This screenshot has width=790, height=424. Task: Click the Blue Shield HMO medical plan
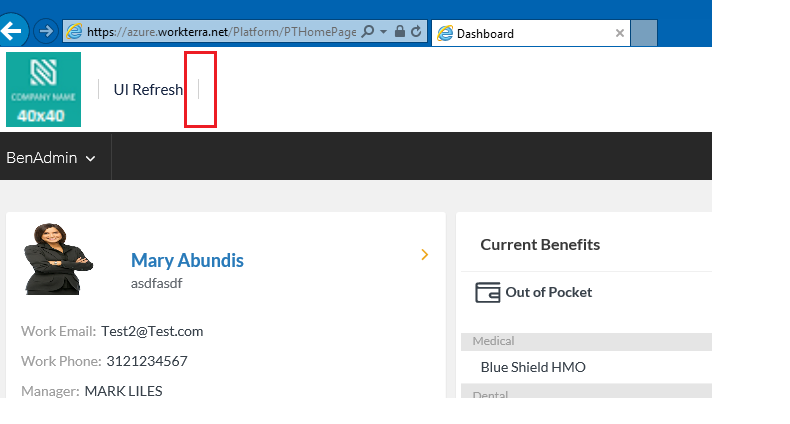click(x=533, y=367)
